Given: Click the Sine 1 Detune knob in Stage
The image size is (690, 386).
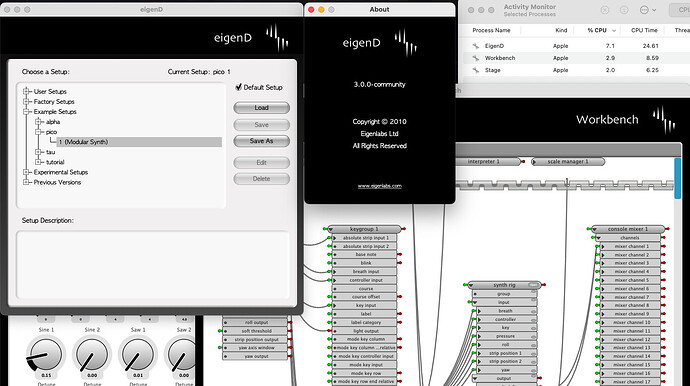Looking at the screenshot, I should point(45,355).
